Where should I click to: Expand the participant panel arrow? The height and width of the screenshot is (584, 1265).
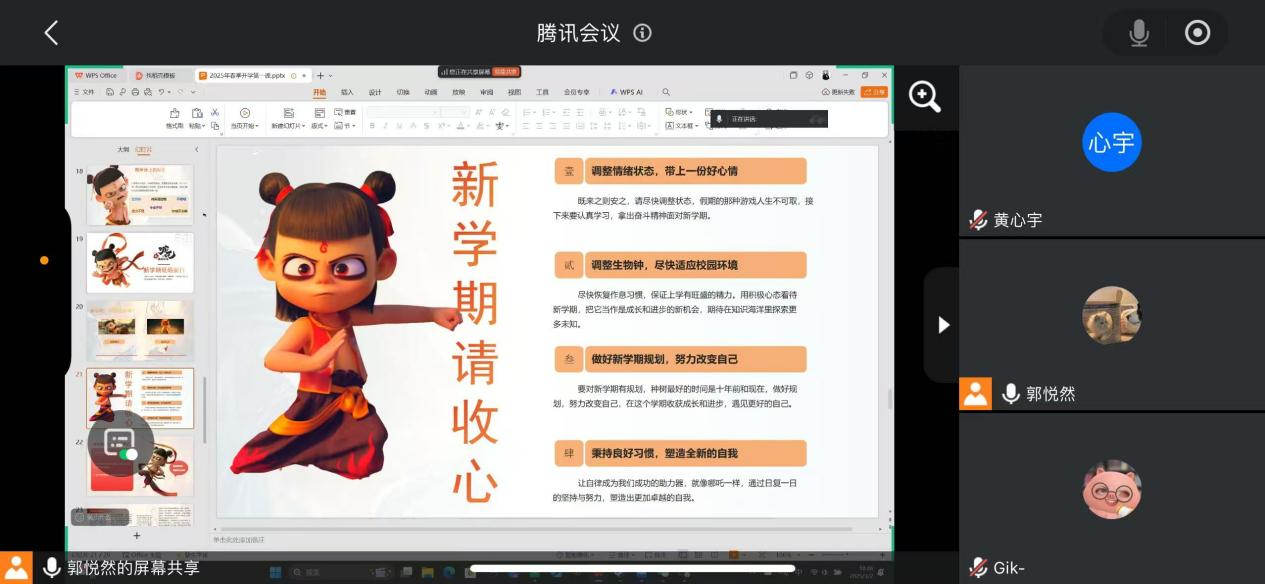(942, 325)
